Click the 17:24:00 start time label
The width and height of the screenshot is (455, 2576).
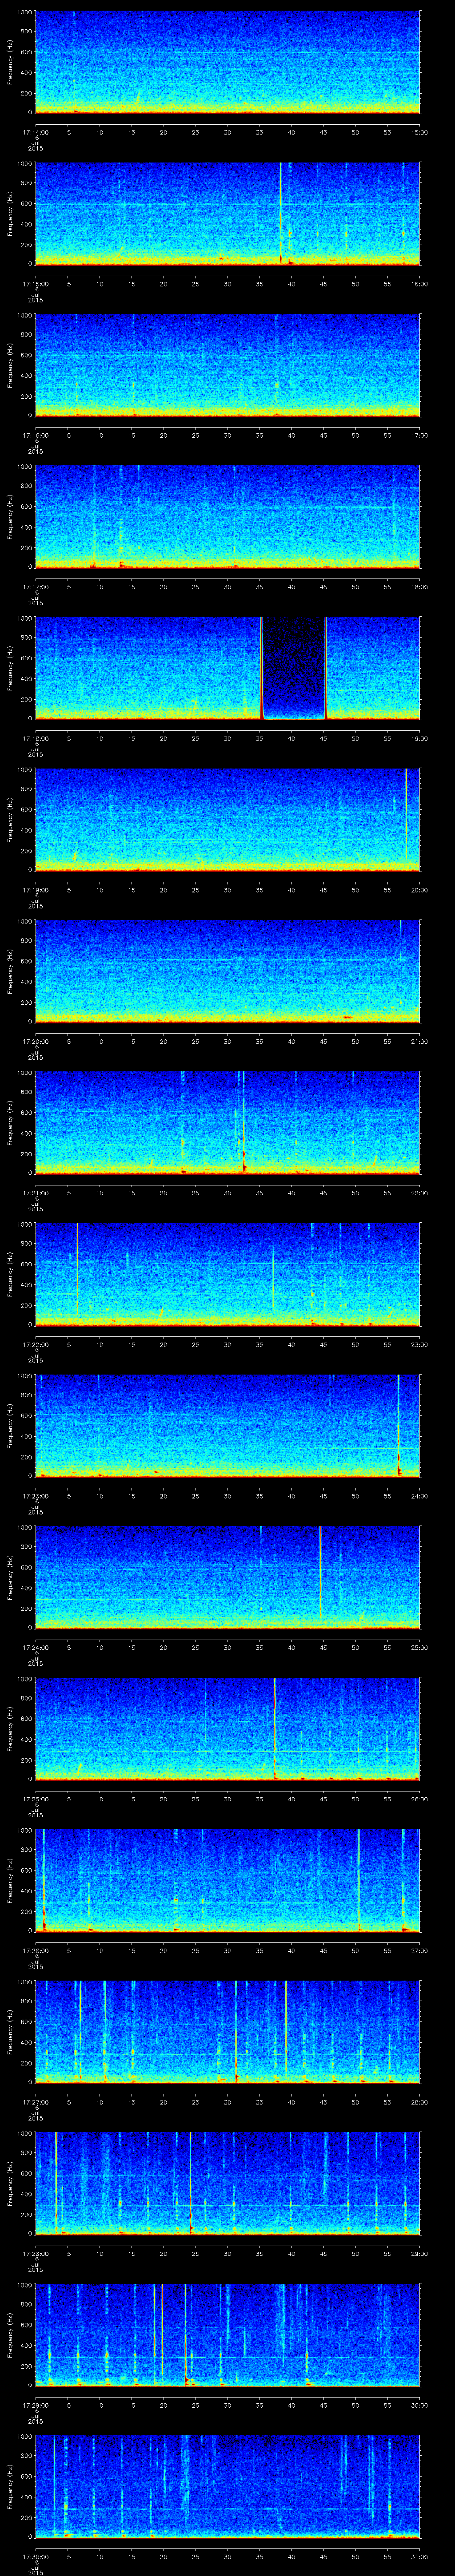(35, 1647)
